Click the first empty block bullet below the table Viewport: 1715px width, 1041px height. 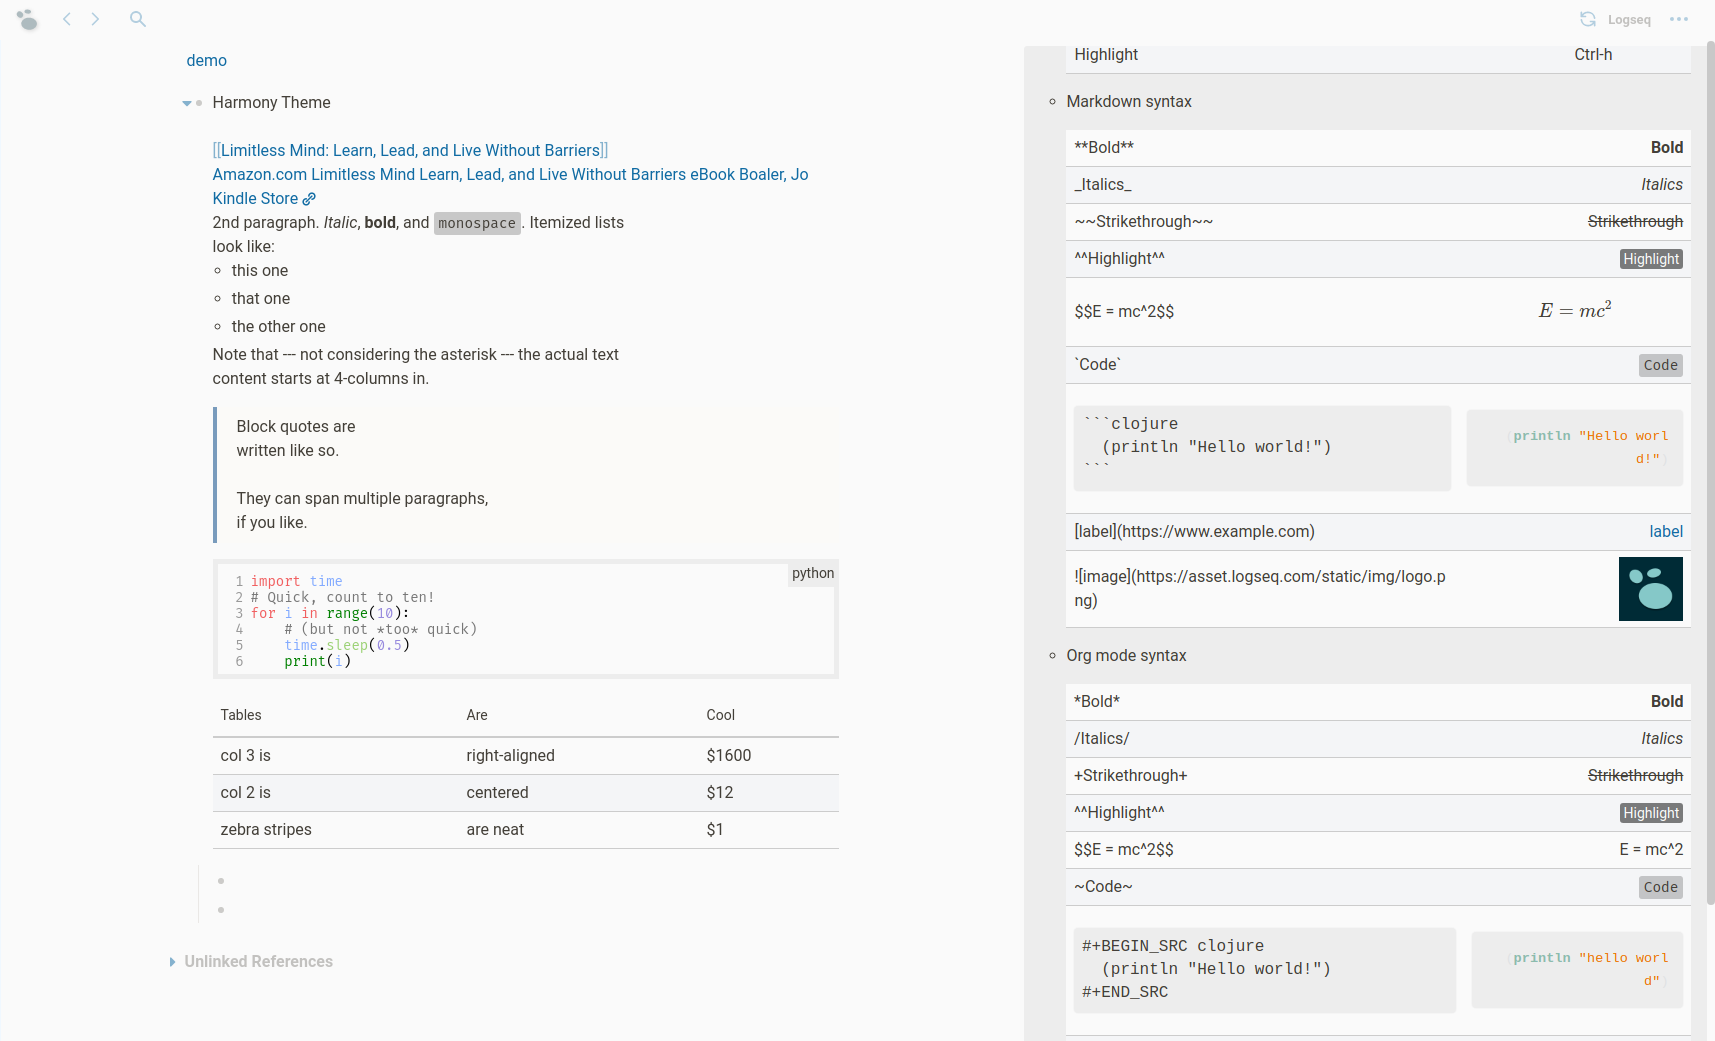click(x=221, y=881)
